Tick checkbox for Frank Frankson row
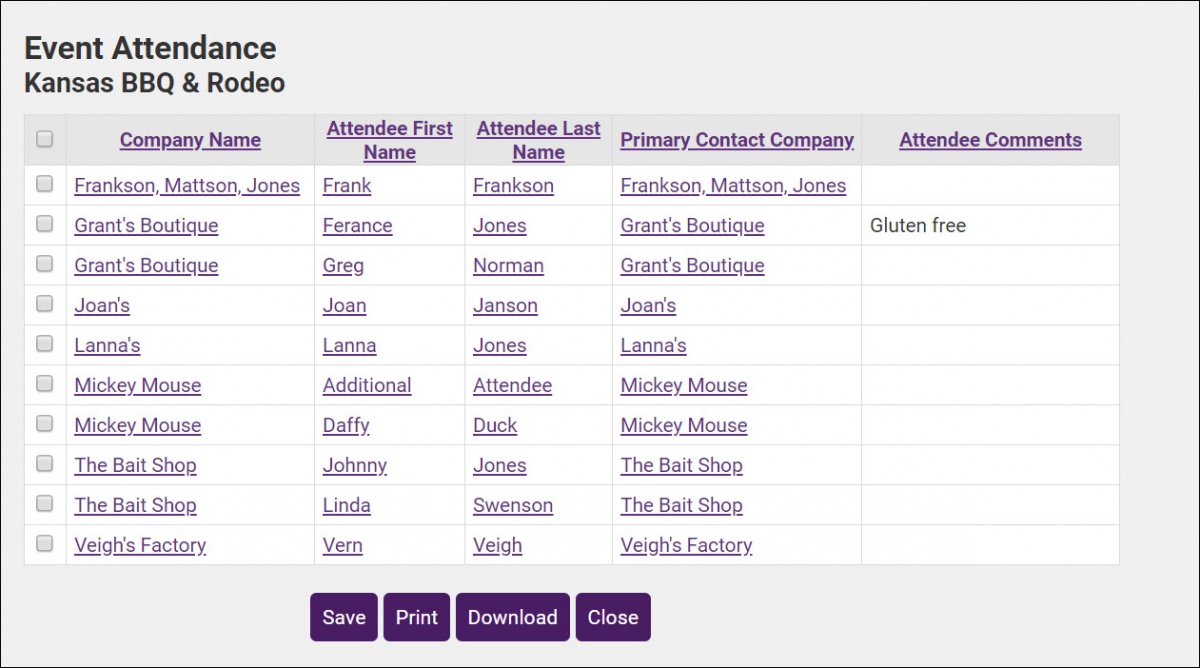Image resolution: width=1200 pixels, height=668 pixels. coord(45,184)
